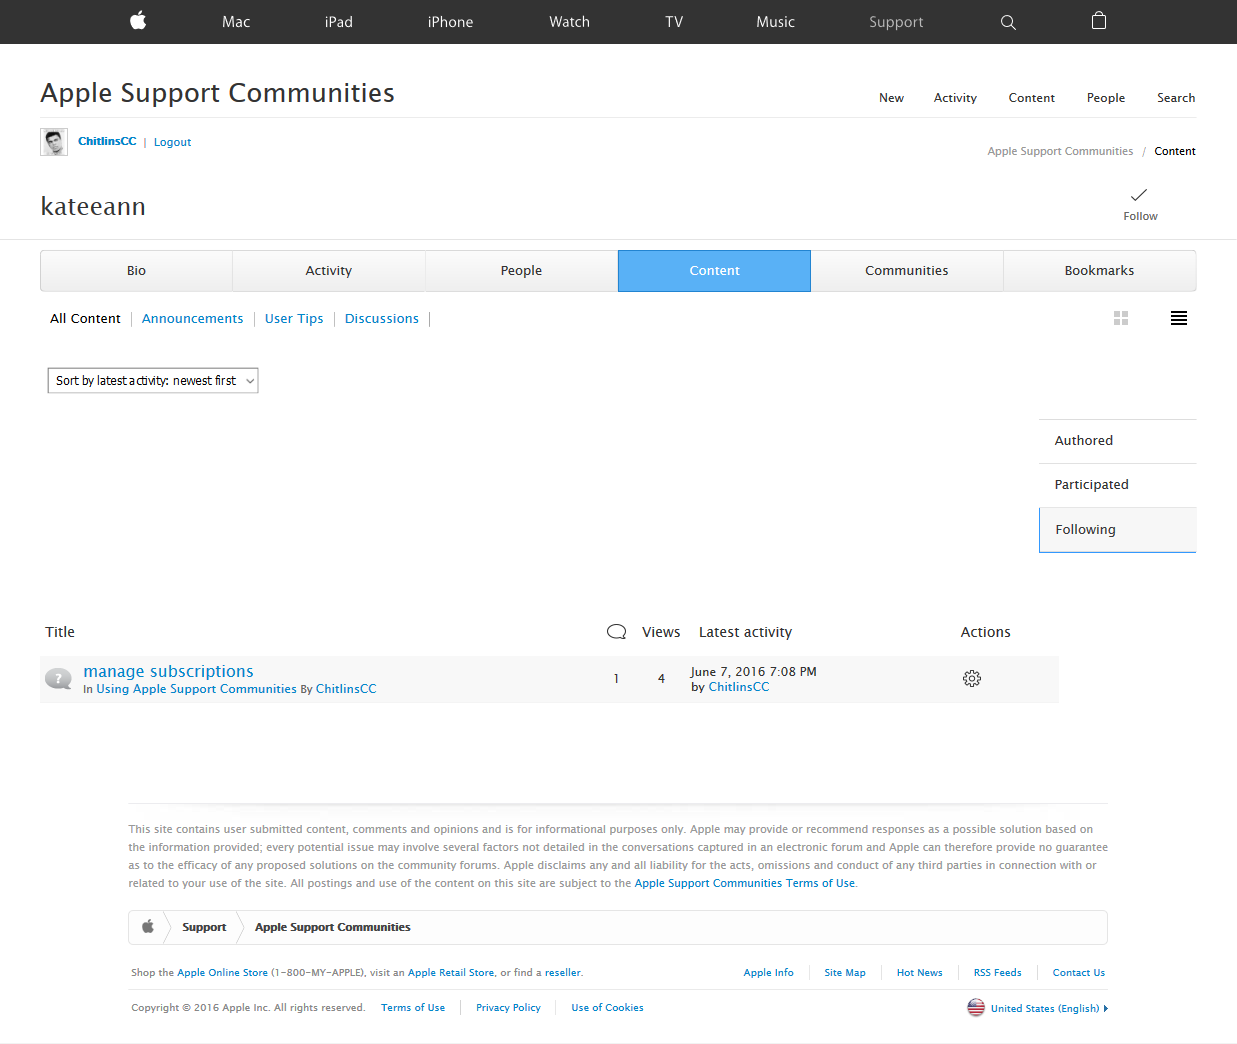Image resolution: width=1237 pixels, height=1044 pixels.
Task: Open copyright-row Terms of Use link
Action: (413, 1008)
